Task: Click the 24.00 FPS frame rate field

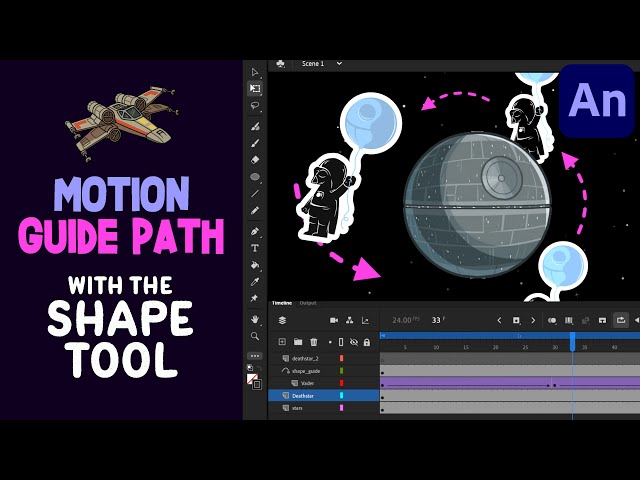Action: tap(405, 320)
